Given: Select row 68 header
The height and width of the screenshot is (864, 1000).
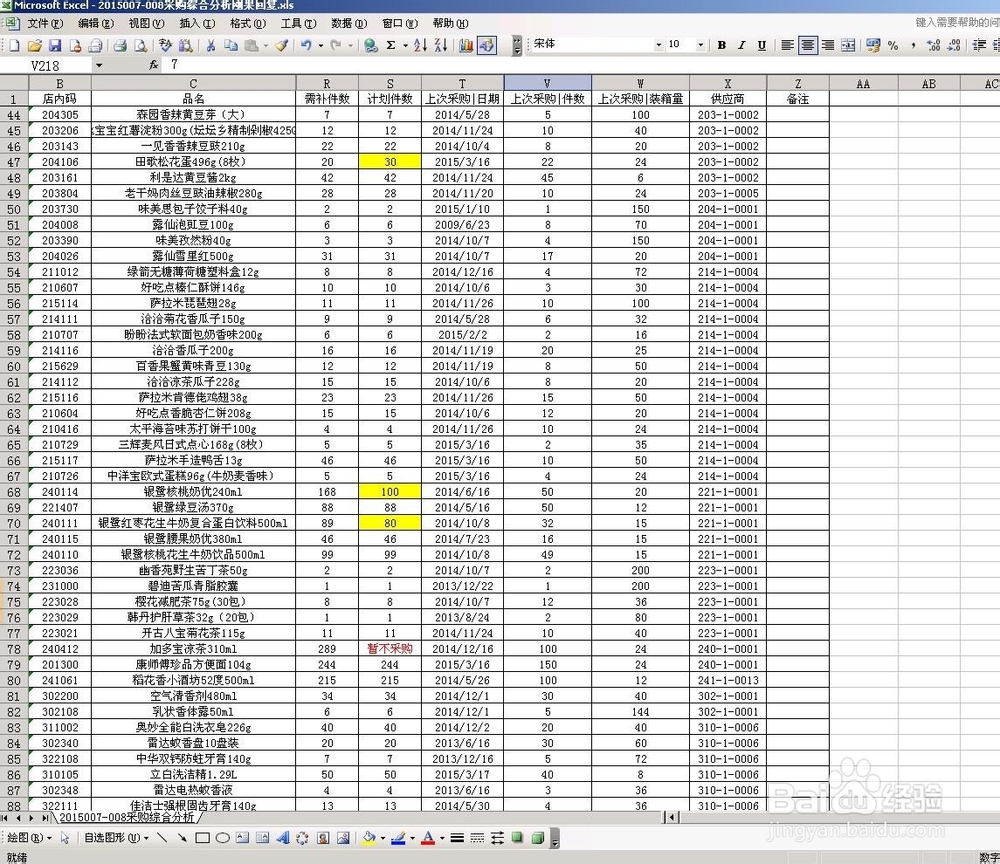Looking at the screenshot, I should pyautogui.click(x=14, y=492).
